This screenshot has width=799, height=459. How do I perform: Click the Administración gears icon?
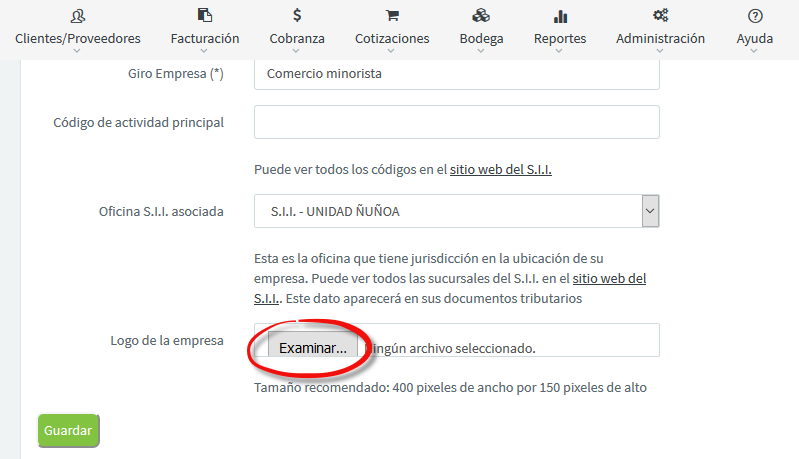click(660, 16)
